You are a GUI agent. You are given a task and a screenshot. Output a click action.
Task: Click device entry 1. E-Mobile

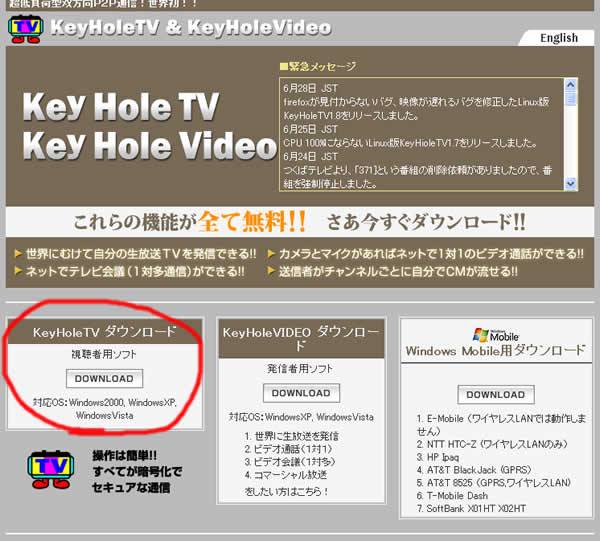pos(501,425)
